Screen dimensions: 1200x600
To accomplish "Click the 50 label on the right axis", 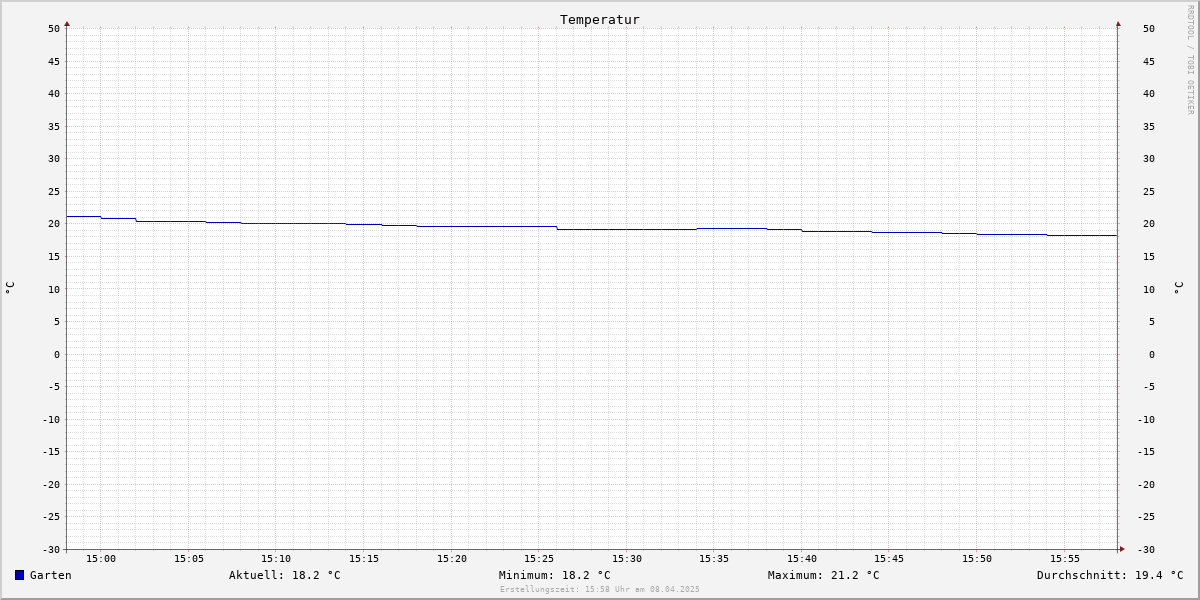I will point(1149,29).
